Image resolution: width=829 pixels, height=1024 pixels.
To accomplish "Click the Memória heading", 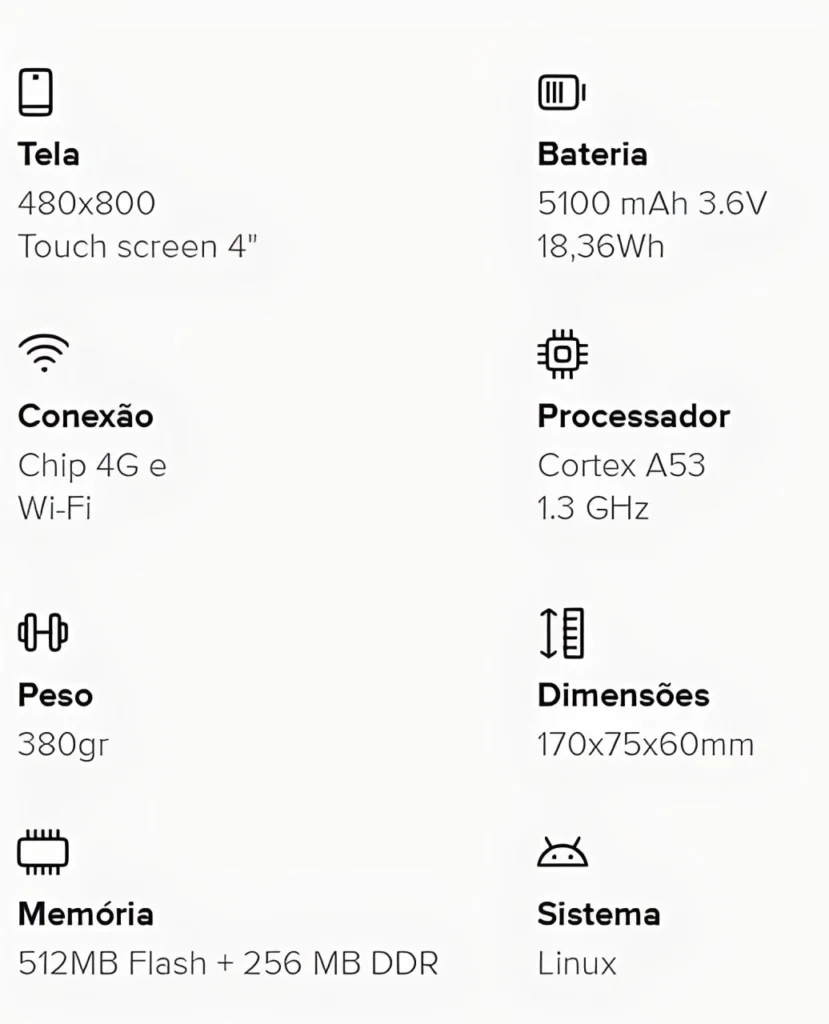I will click(x=86, y=914).
